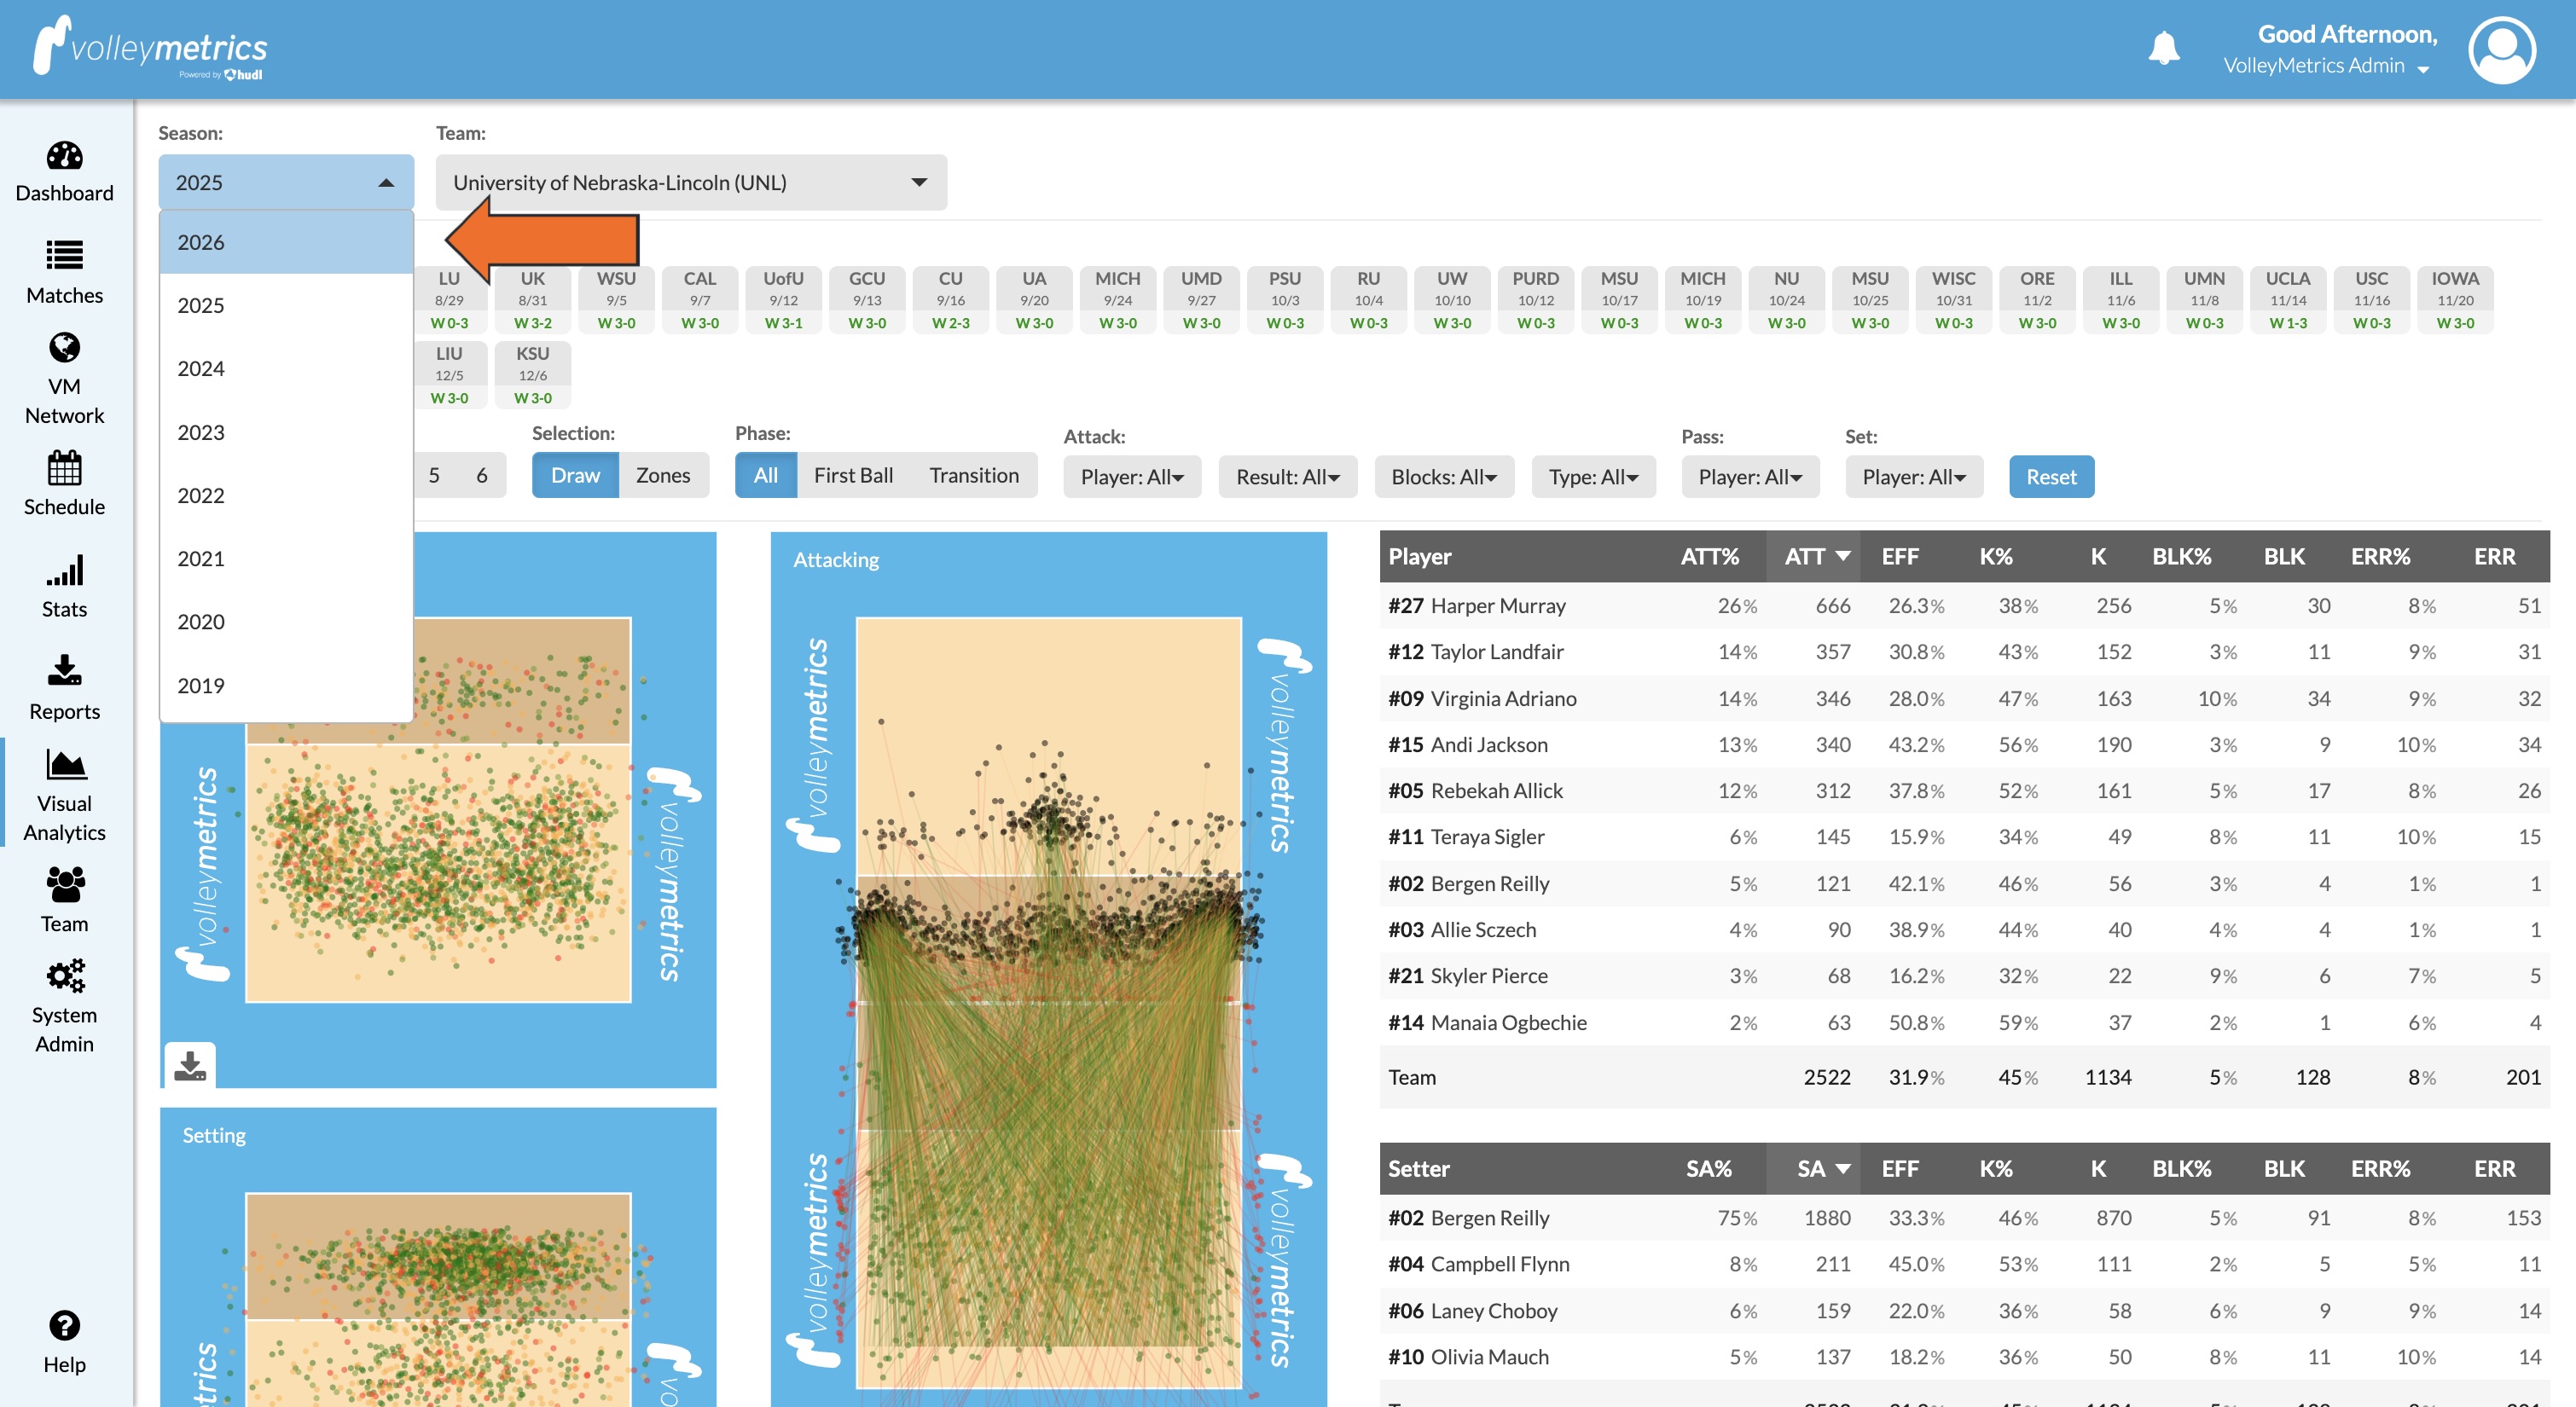Open the Reports section
The image size is (2576, 1407).
[63, 688]
